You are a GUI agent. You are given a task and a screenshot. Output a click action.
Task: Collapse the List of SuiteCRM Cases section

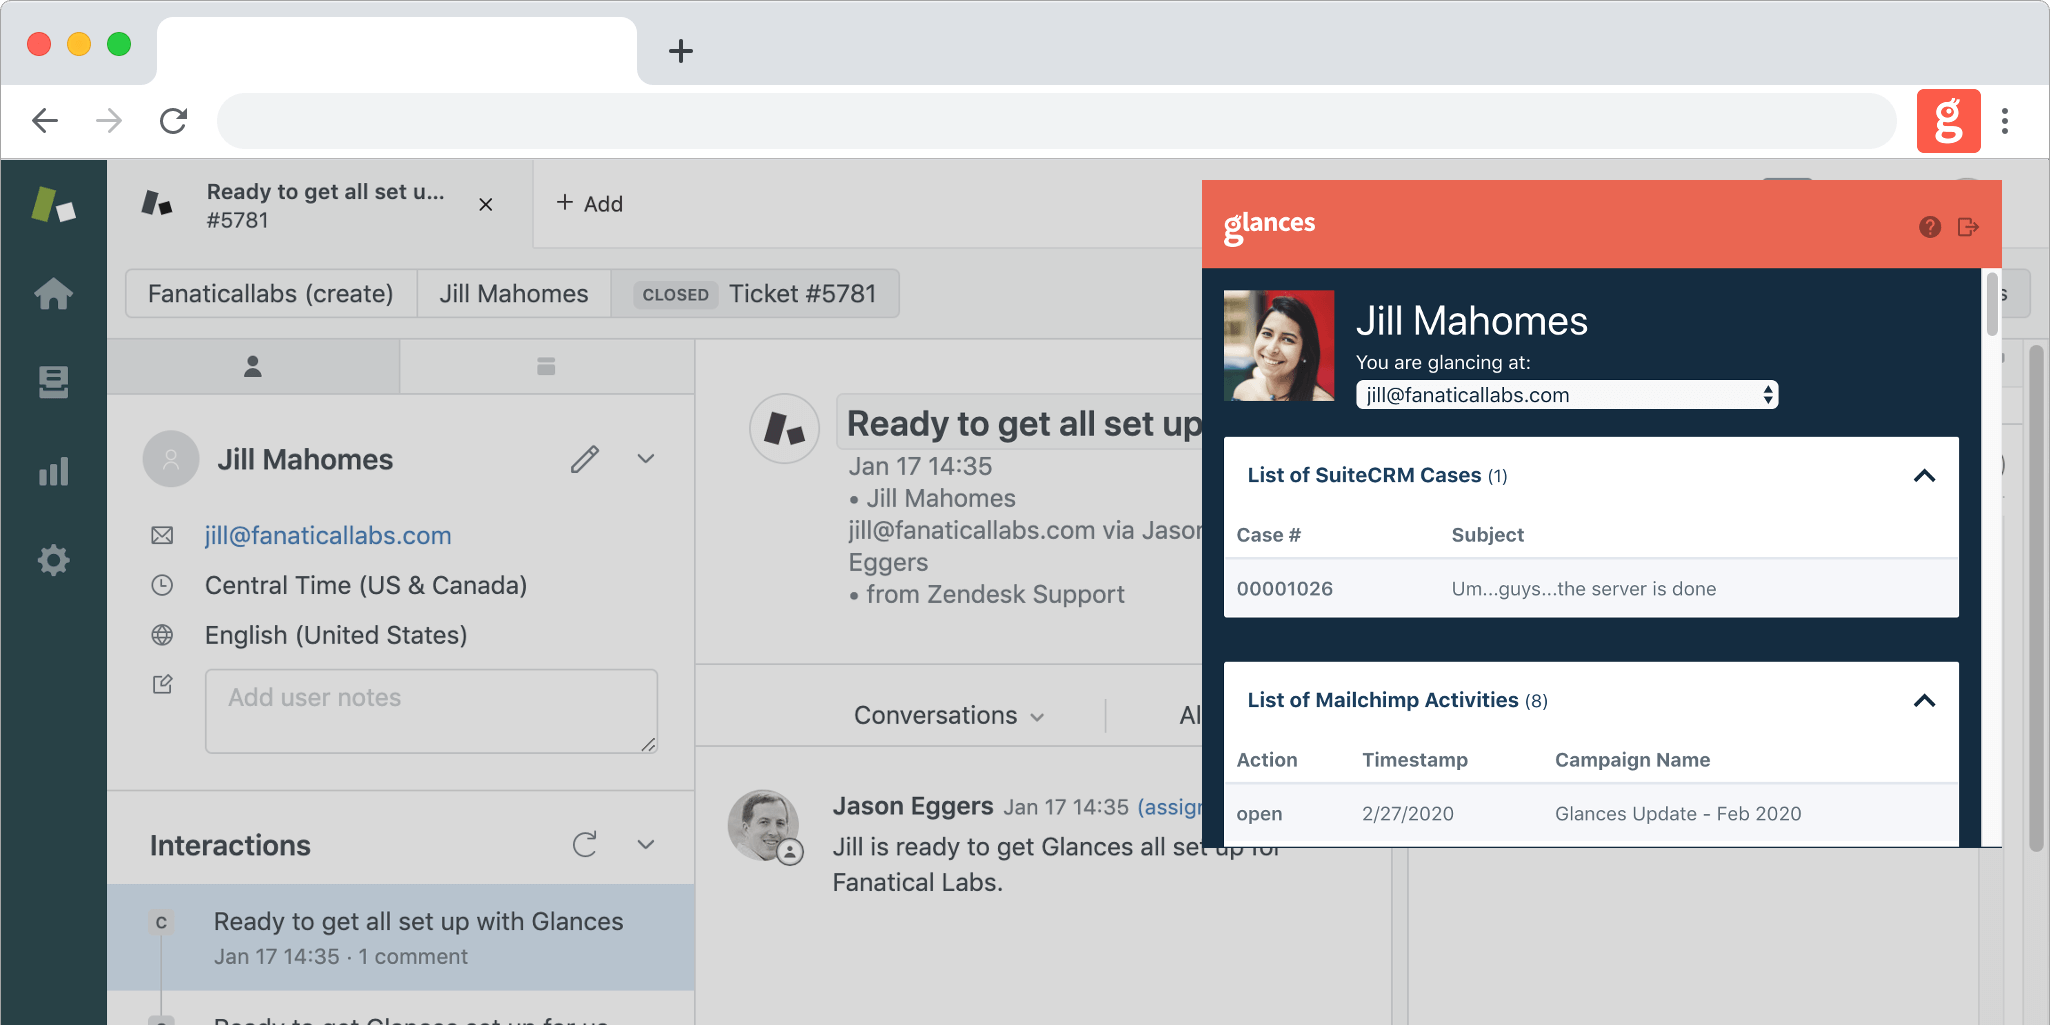click(x=1924, y=476)
